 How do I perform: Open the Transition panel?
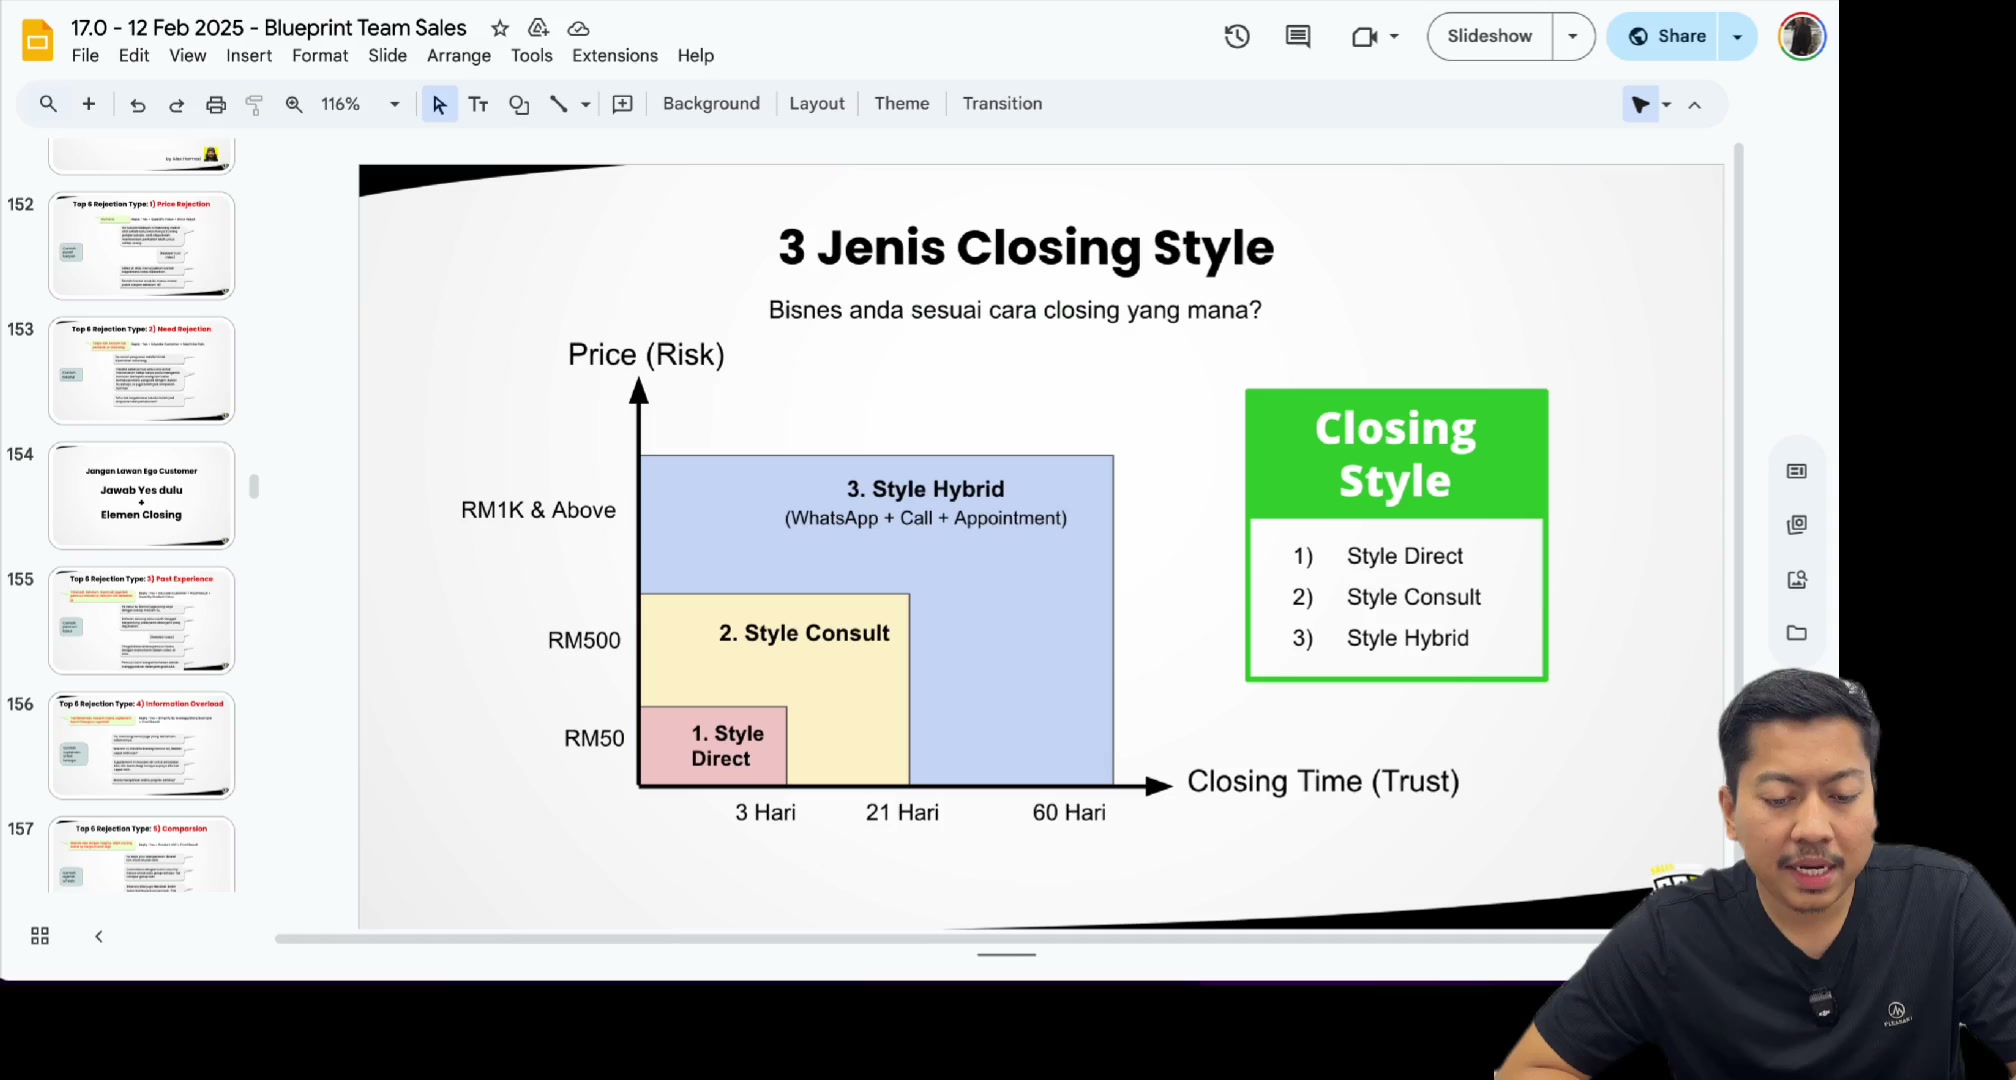tap(1002, 104)
